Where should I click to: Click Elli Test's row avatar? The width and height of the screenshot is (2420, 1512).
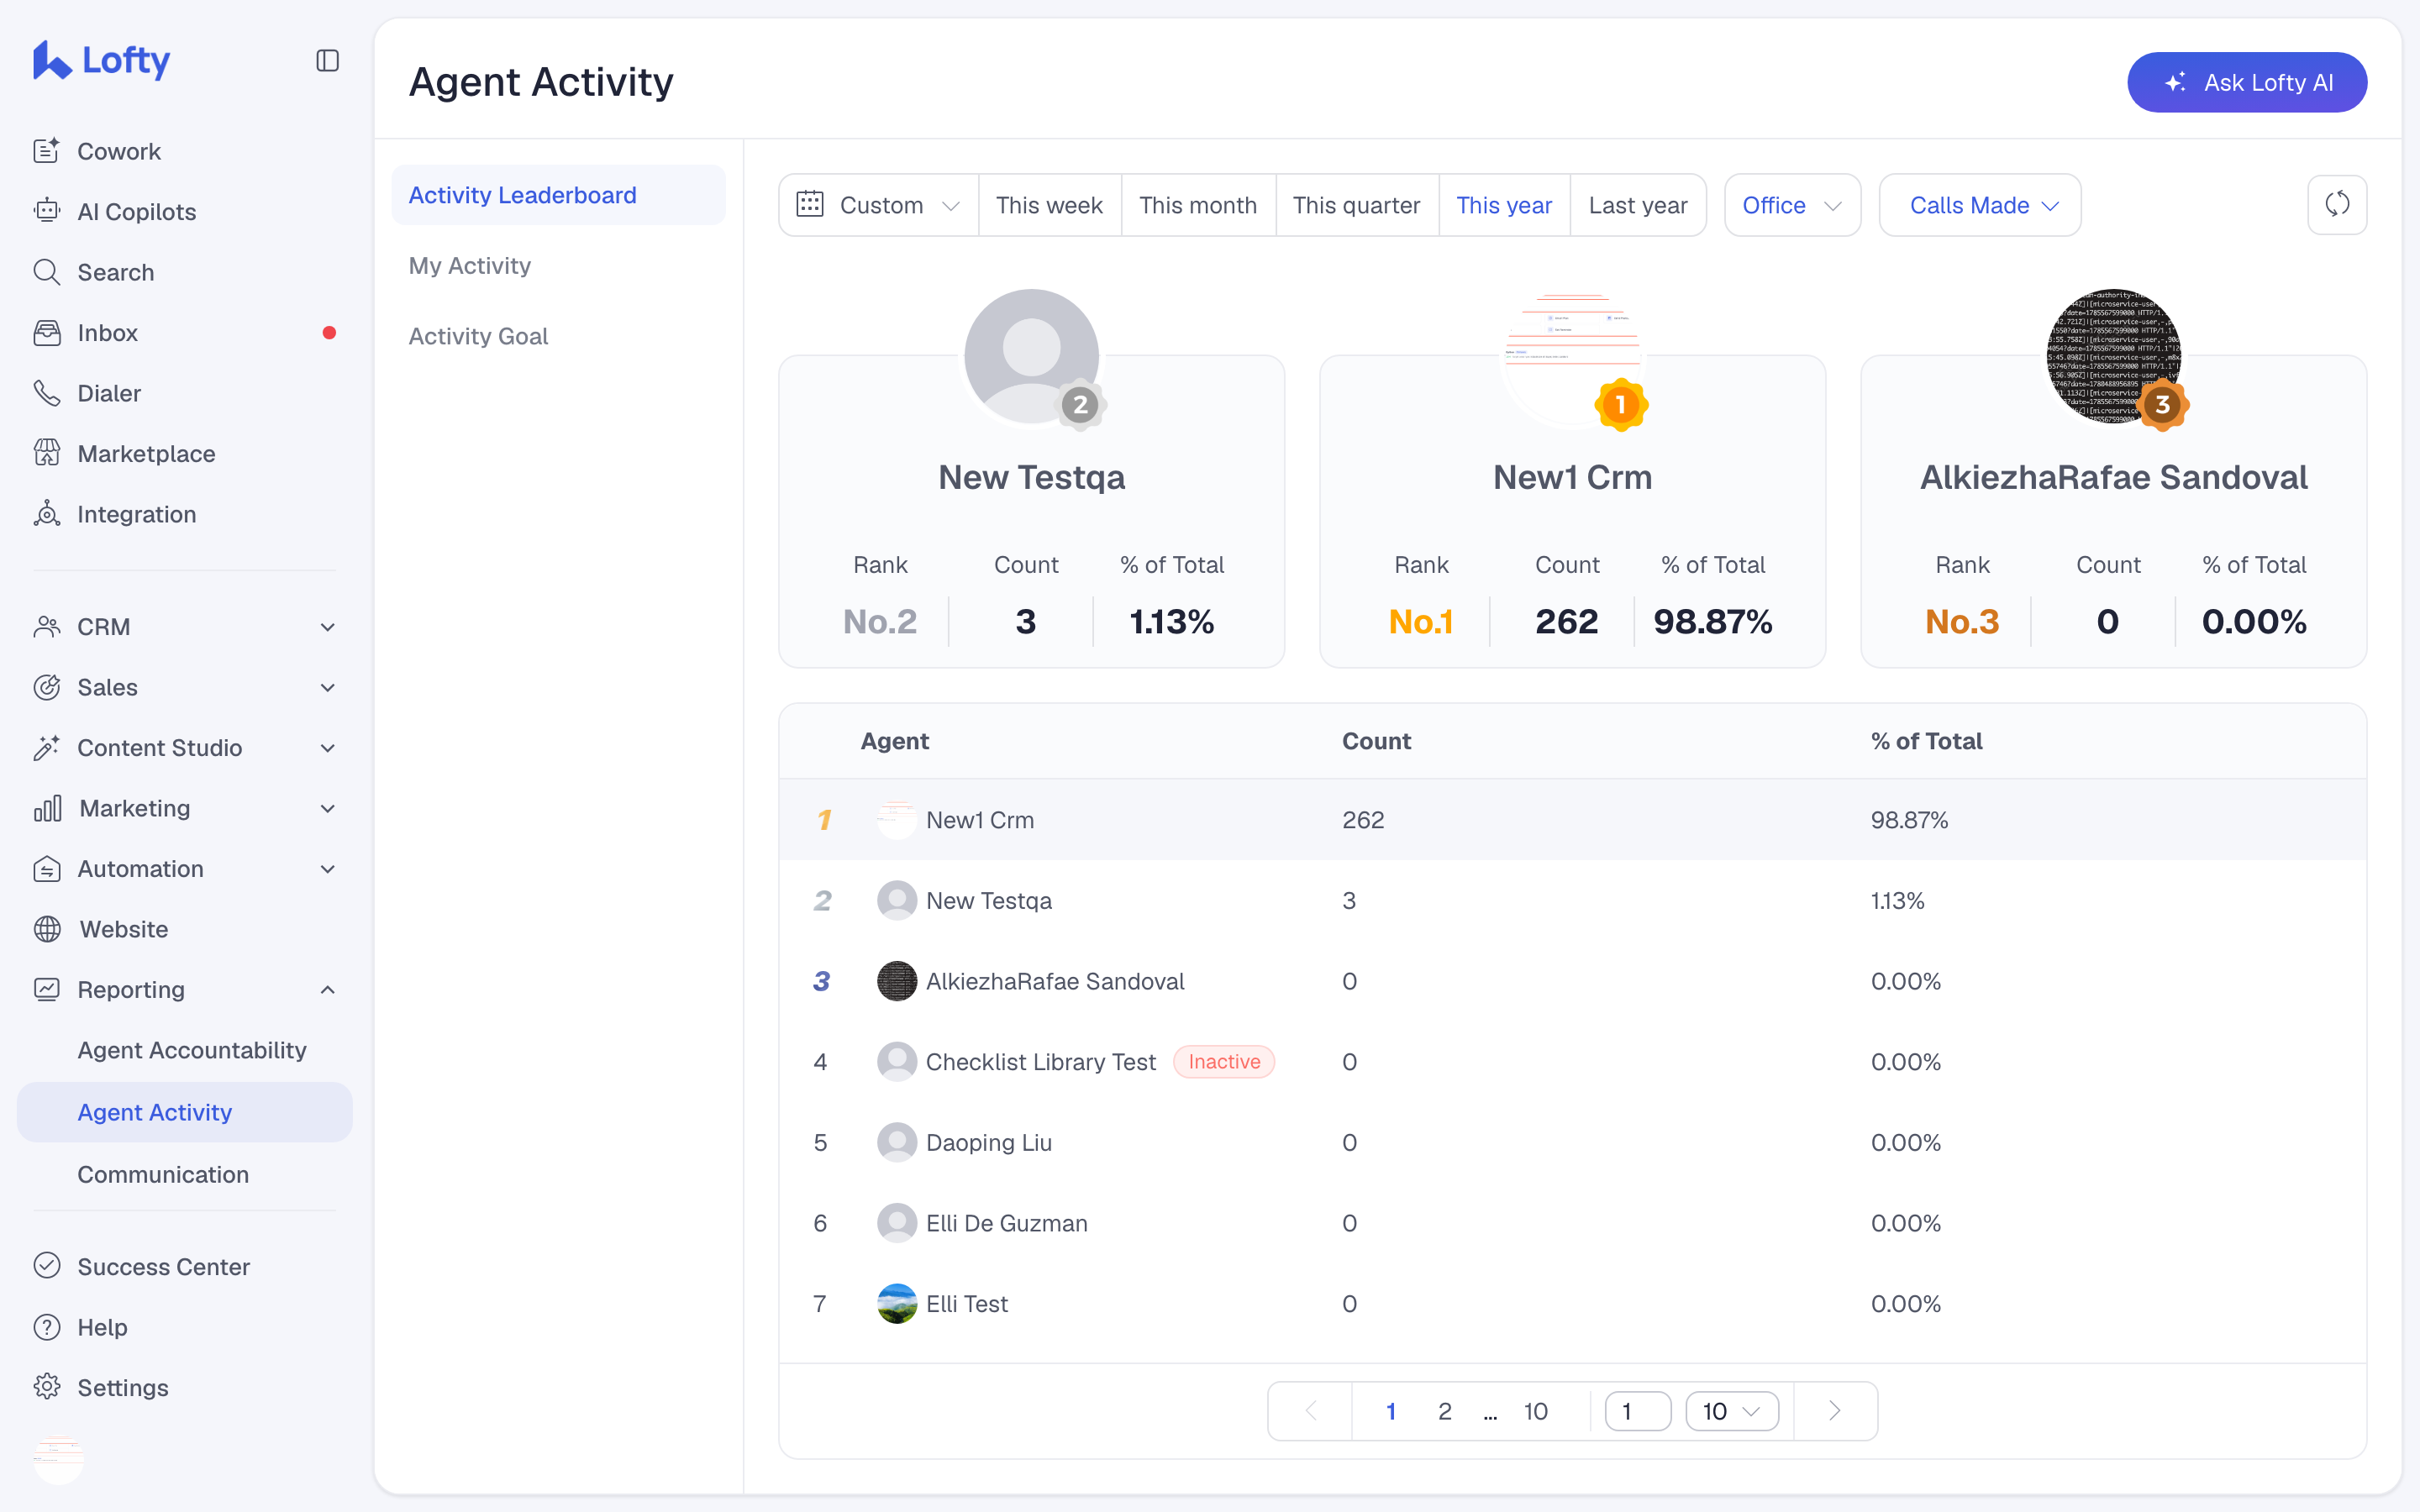pyautogui.click(x=897, y=1303)
